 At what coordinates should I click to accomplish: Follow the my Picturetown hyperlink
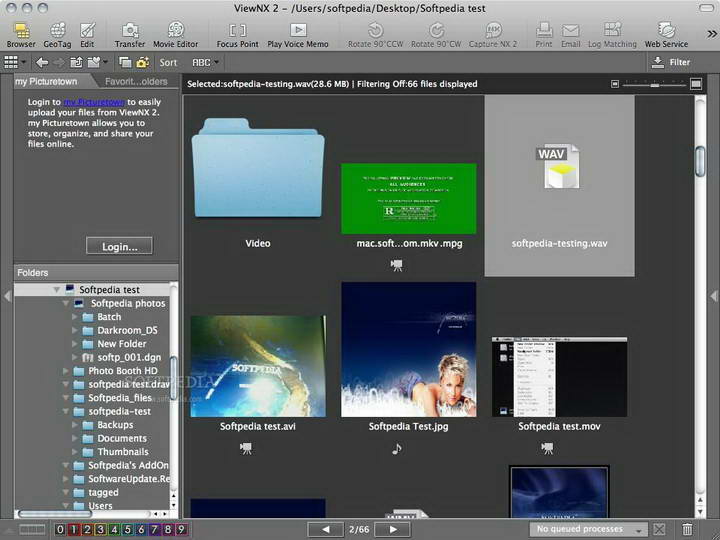click(94, 102)
